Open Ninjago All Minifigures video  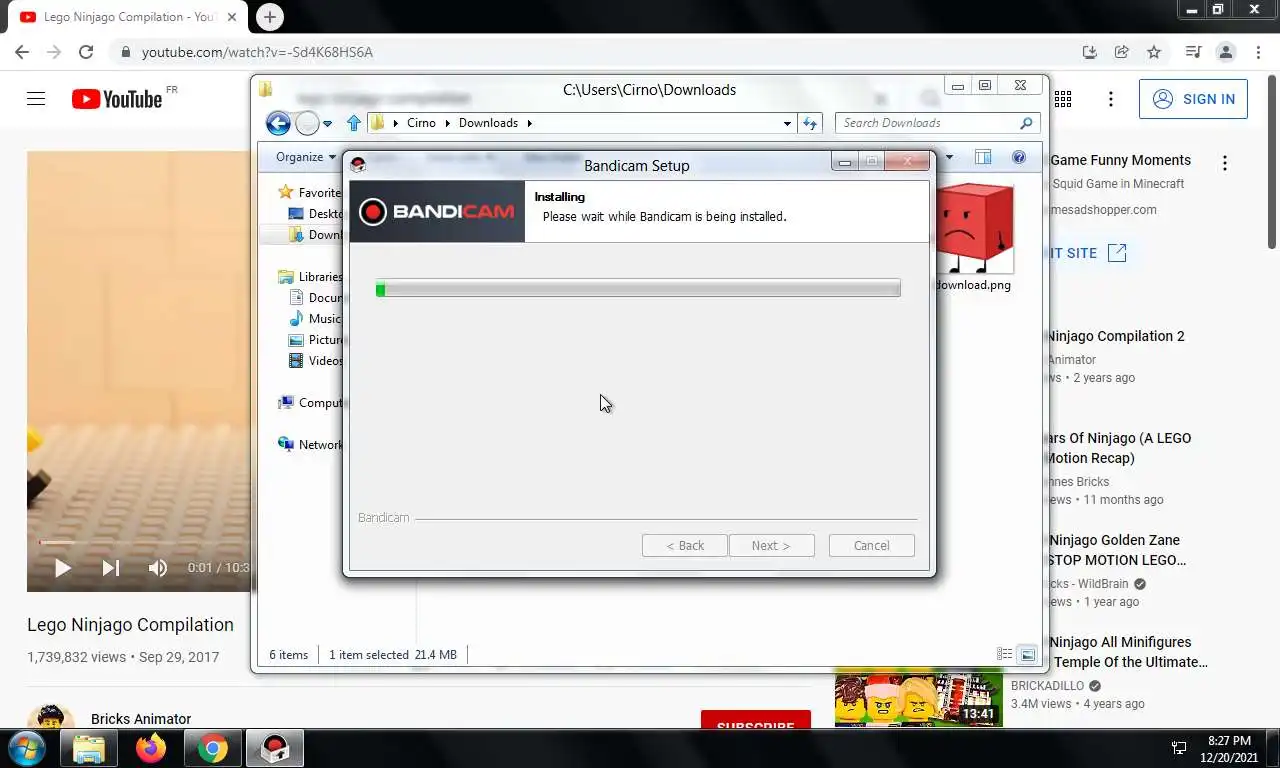click(x=1127, y=652)
